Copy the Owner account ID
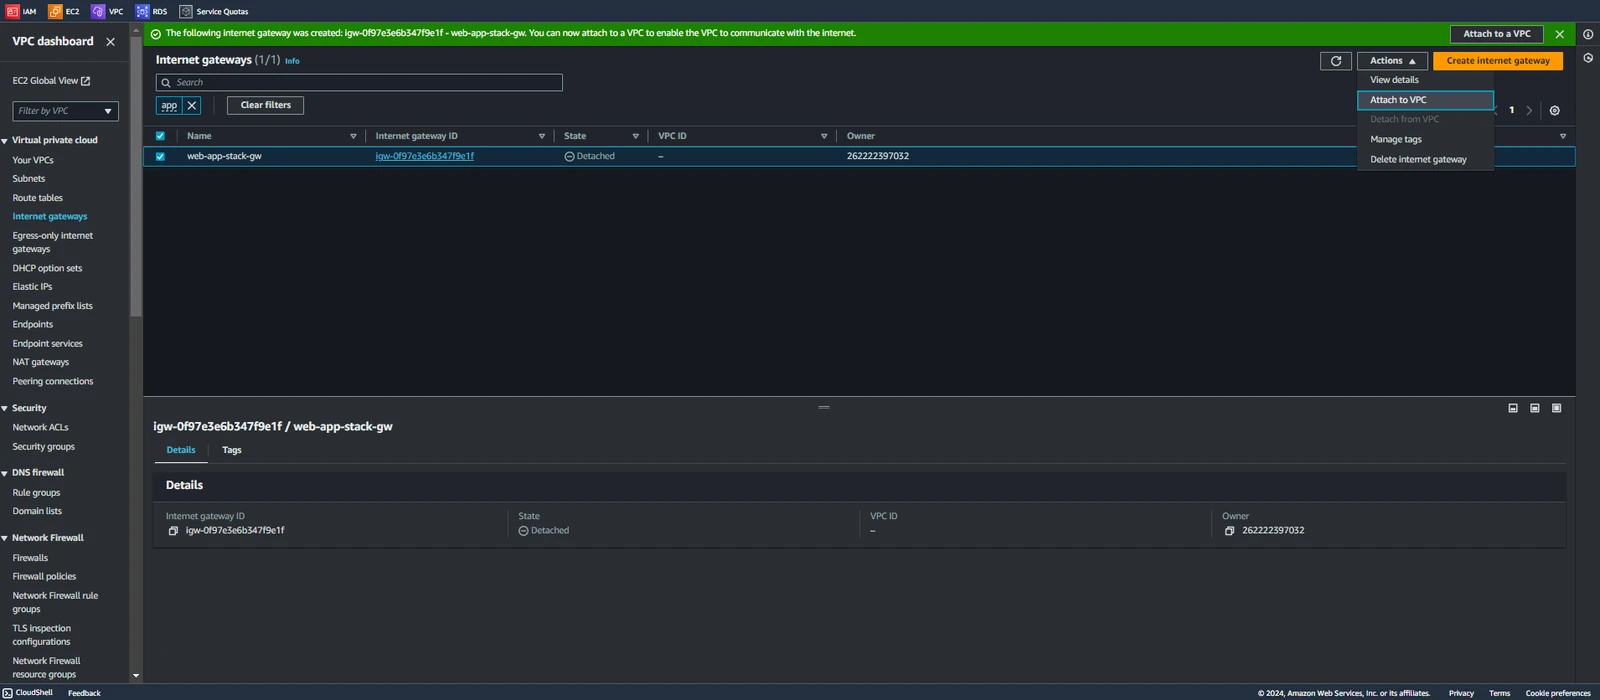The height and width of the screenshot is (700, 1600). pos(1230,531)
